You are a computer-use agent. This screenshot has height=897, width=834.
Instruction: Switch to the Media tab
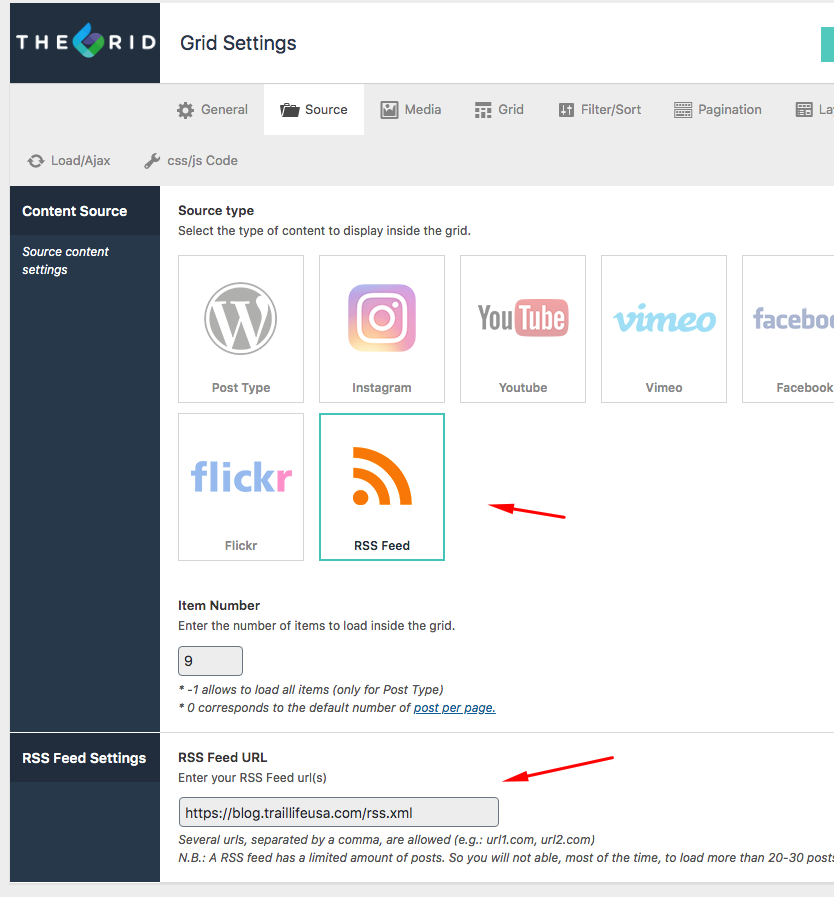(411, 109)
